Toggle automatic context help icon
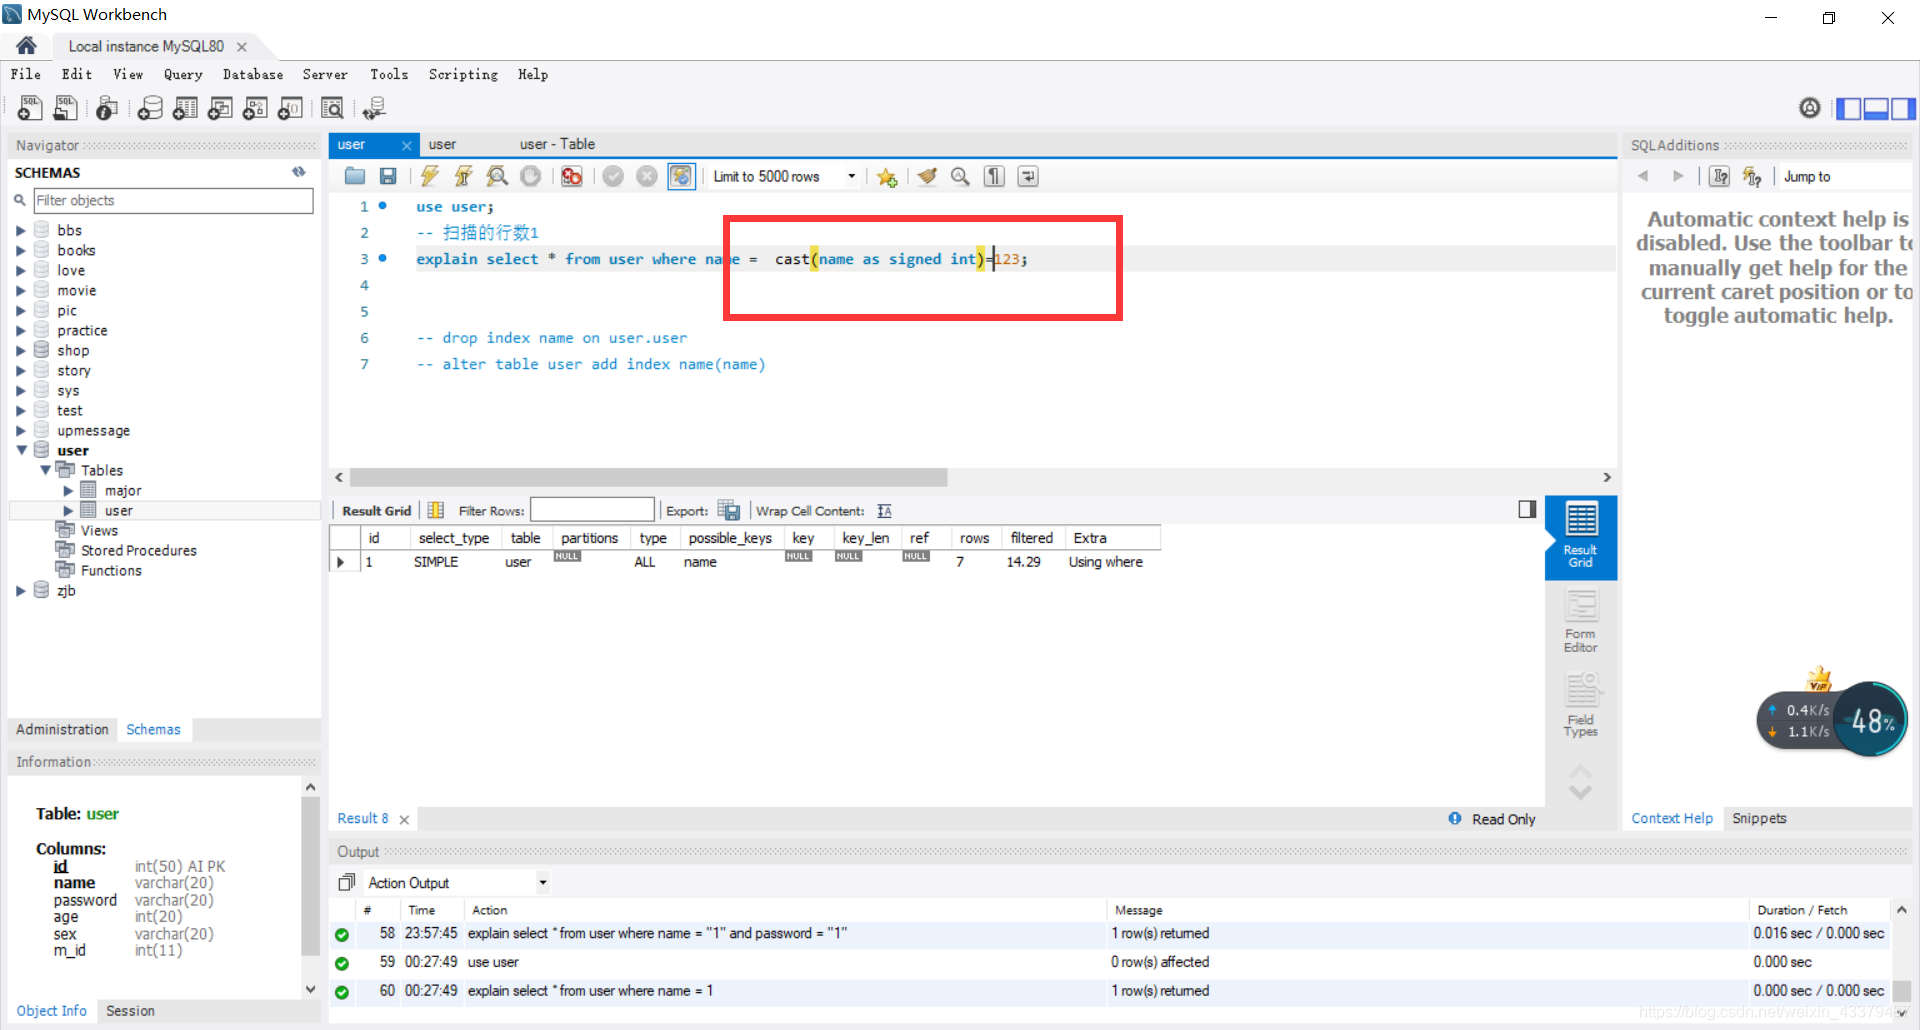 click(x=1752, y=176)
